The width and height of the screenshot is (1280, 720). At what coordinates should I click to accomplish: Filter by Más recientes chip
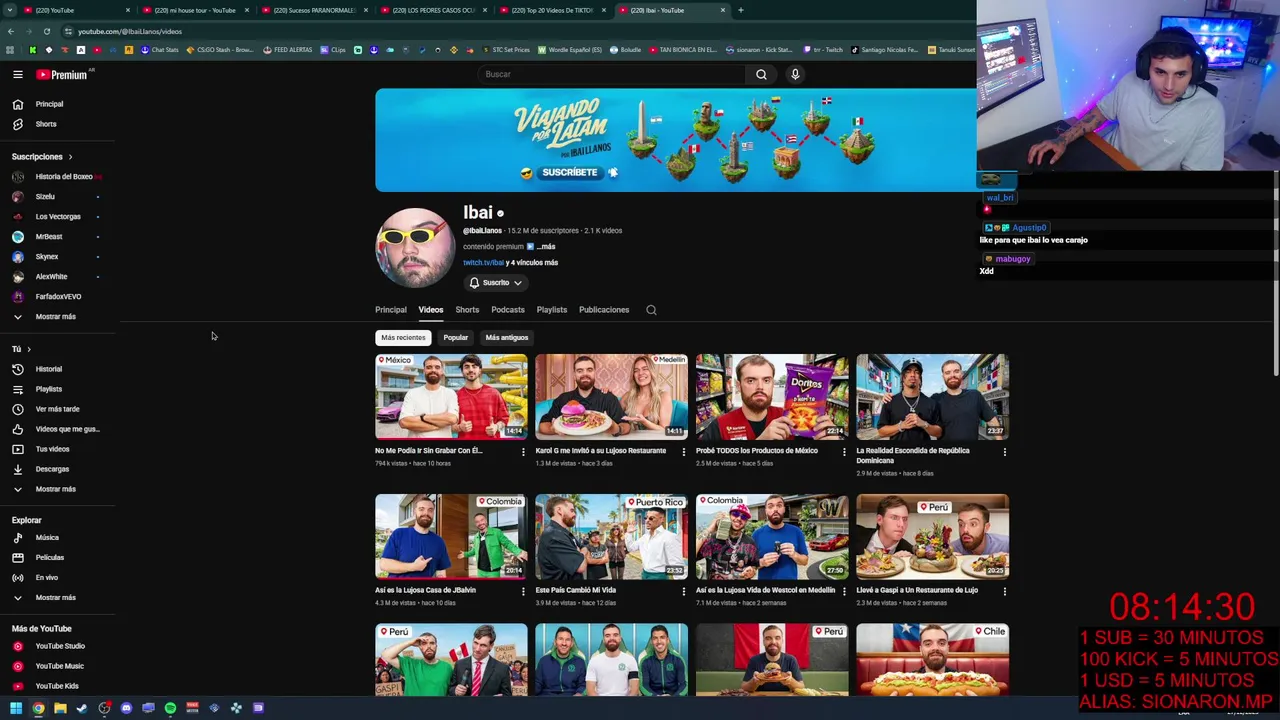(x=403, y=338)
